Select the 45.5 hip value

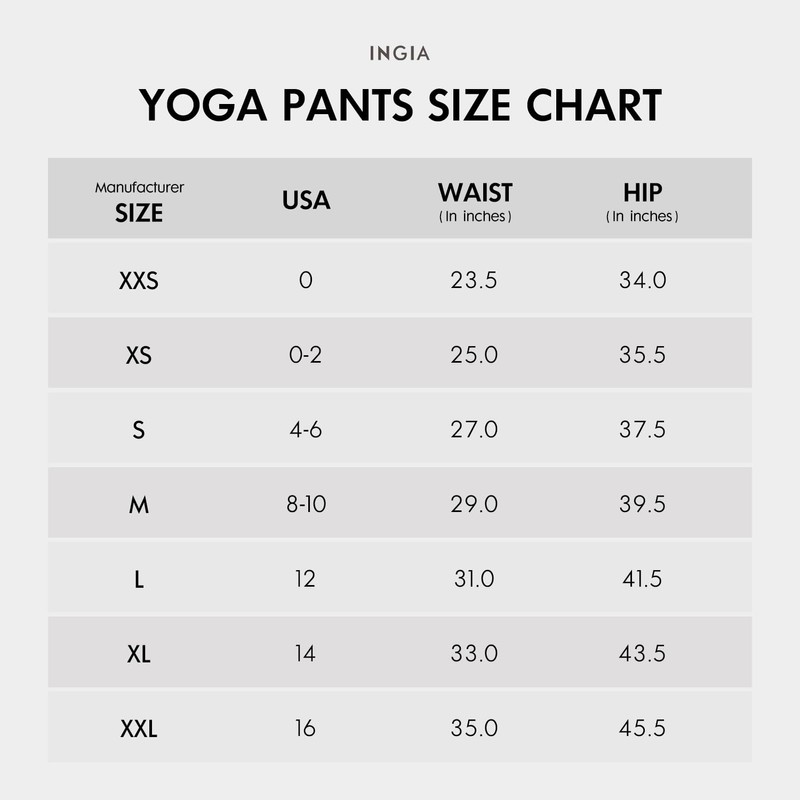(642, 729)
